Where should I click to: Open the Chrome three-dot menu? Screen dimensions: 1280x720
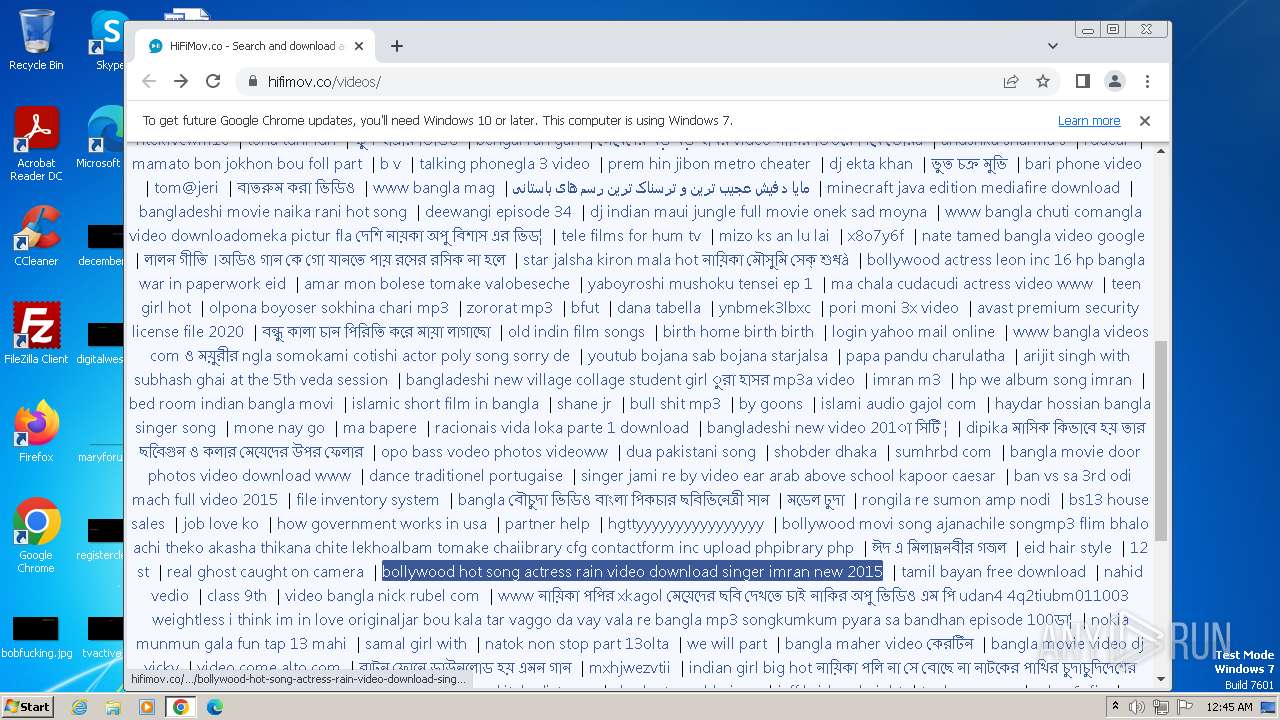click(1147, 81)
